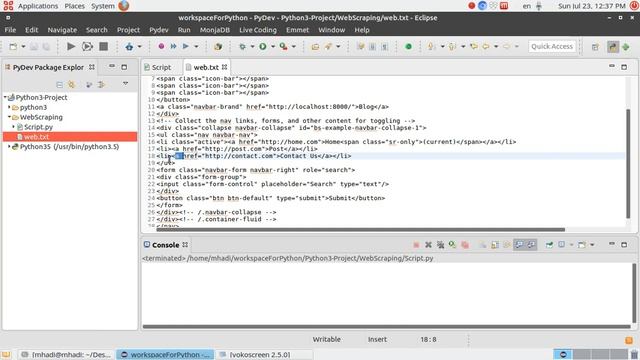Viewport: 640px width, 360px height.
Task: Click the green Debug bug toolbar icon
Action: (242, 47)
